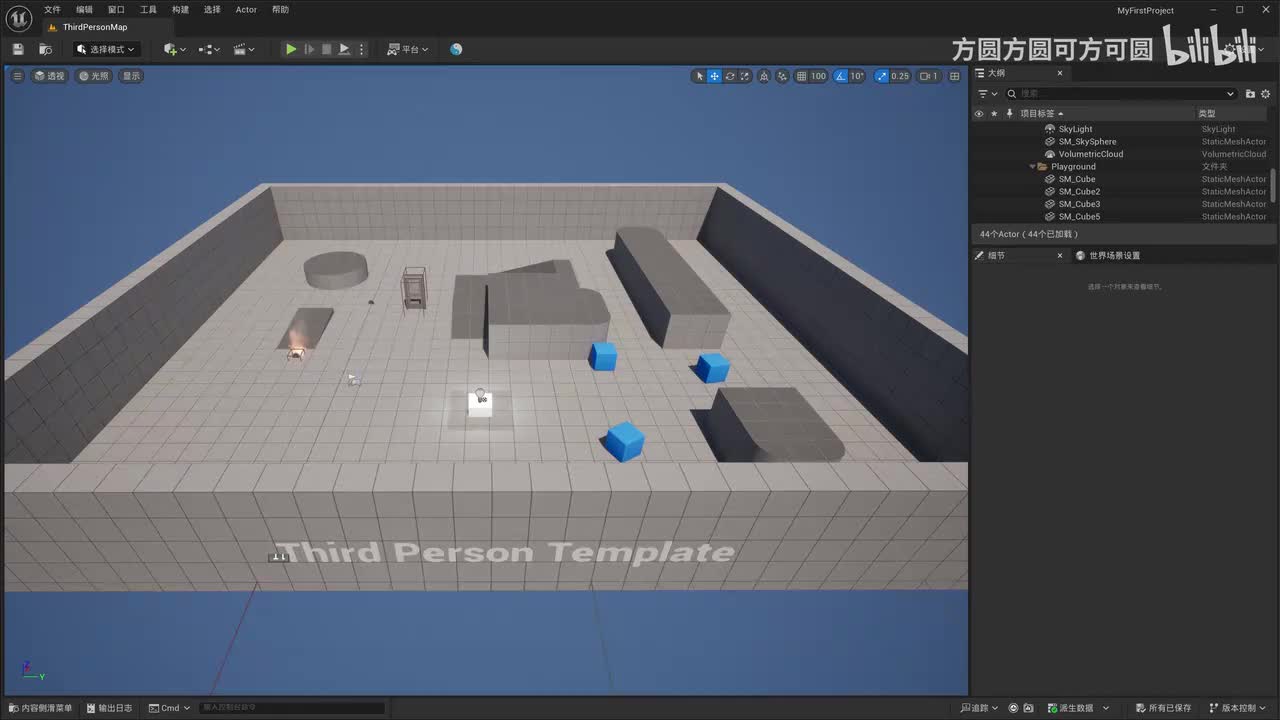Open the 构建 menu
This screenshot has height=720, width=1280.
point(180,10)
